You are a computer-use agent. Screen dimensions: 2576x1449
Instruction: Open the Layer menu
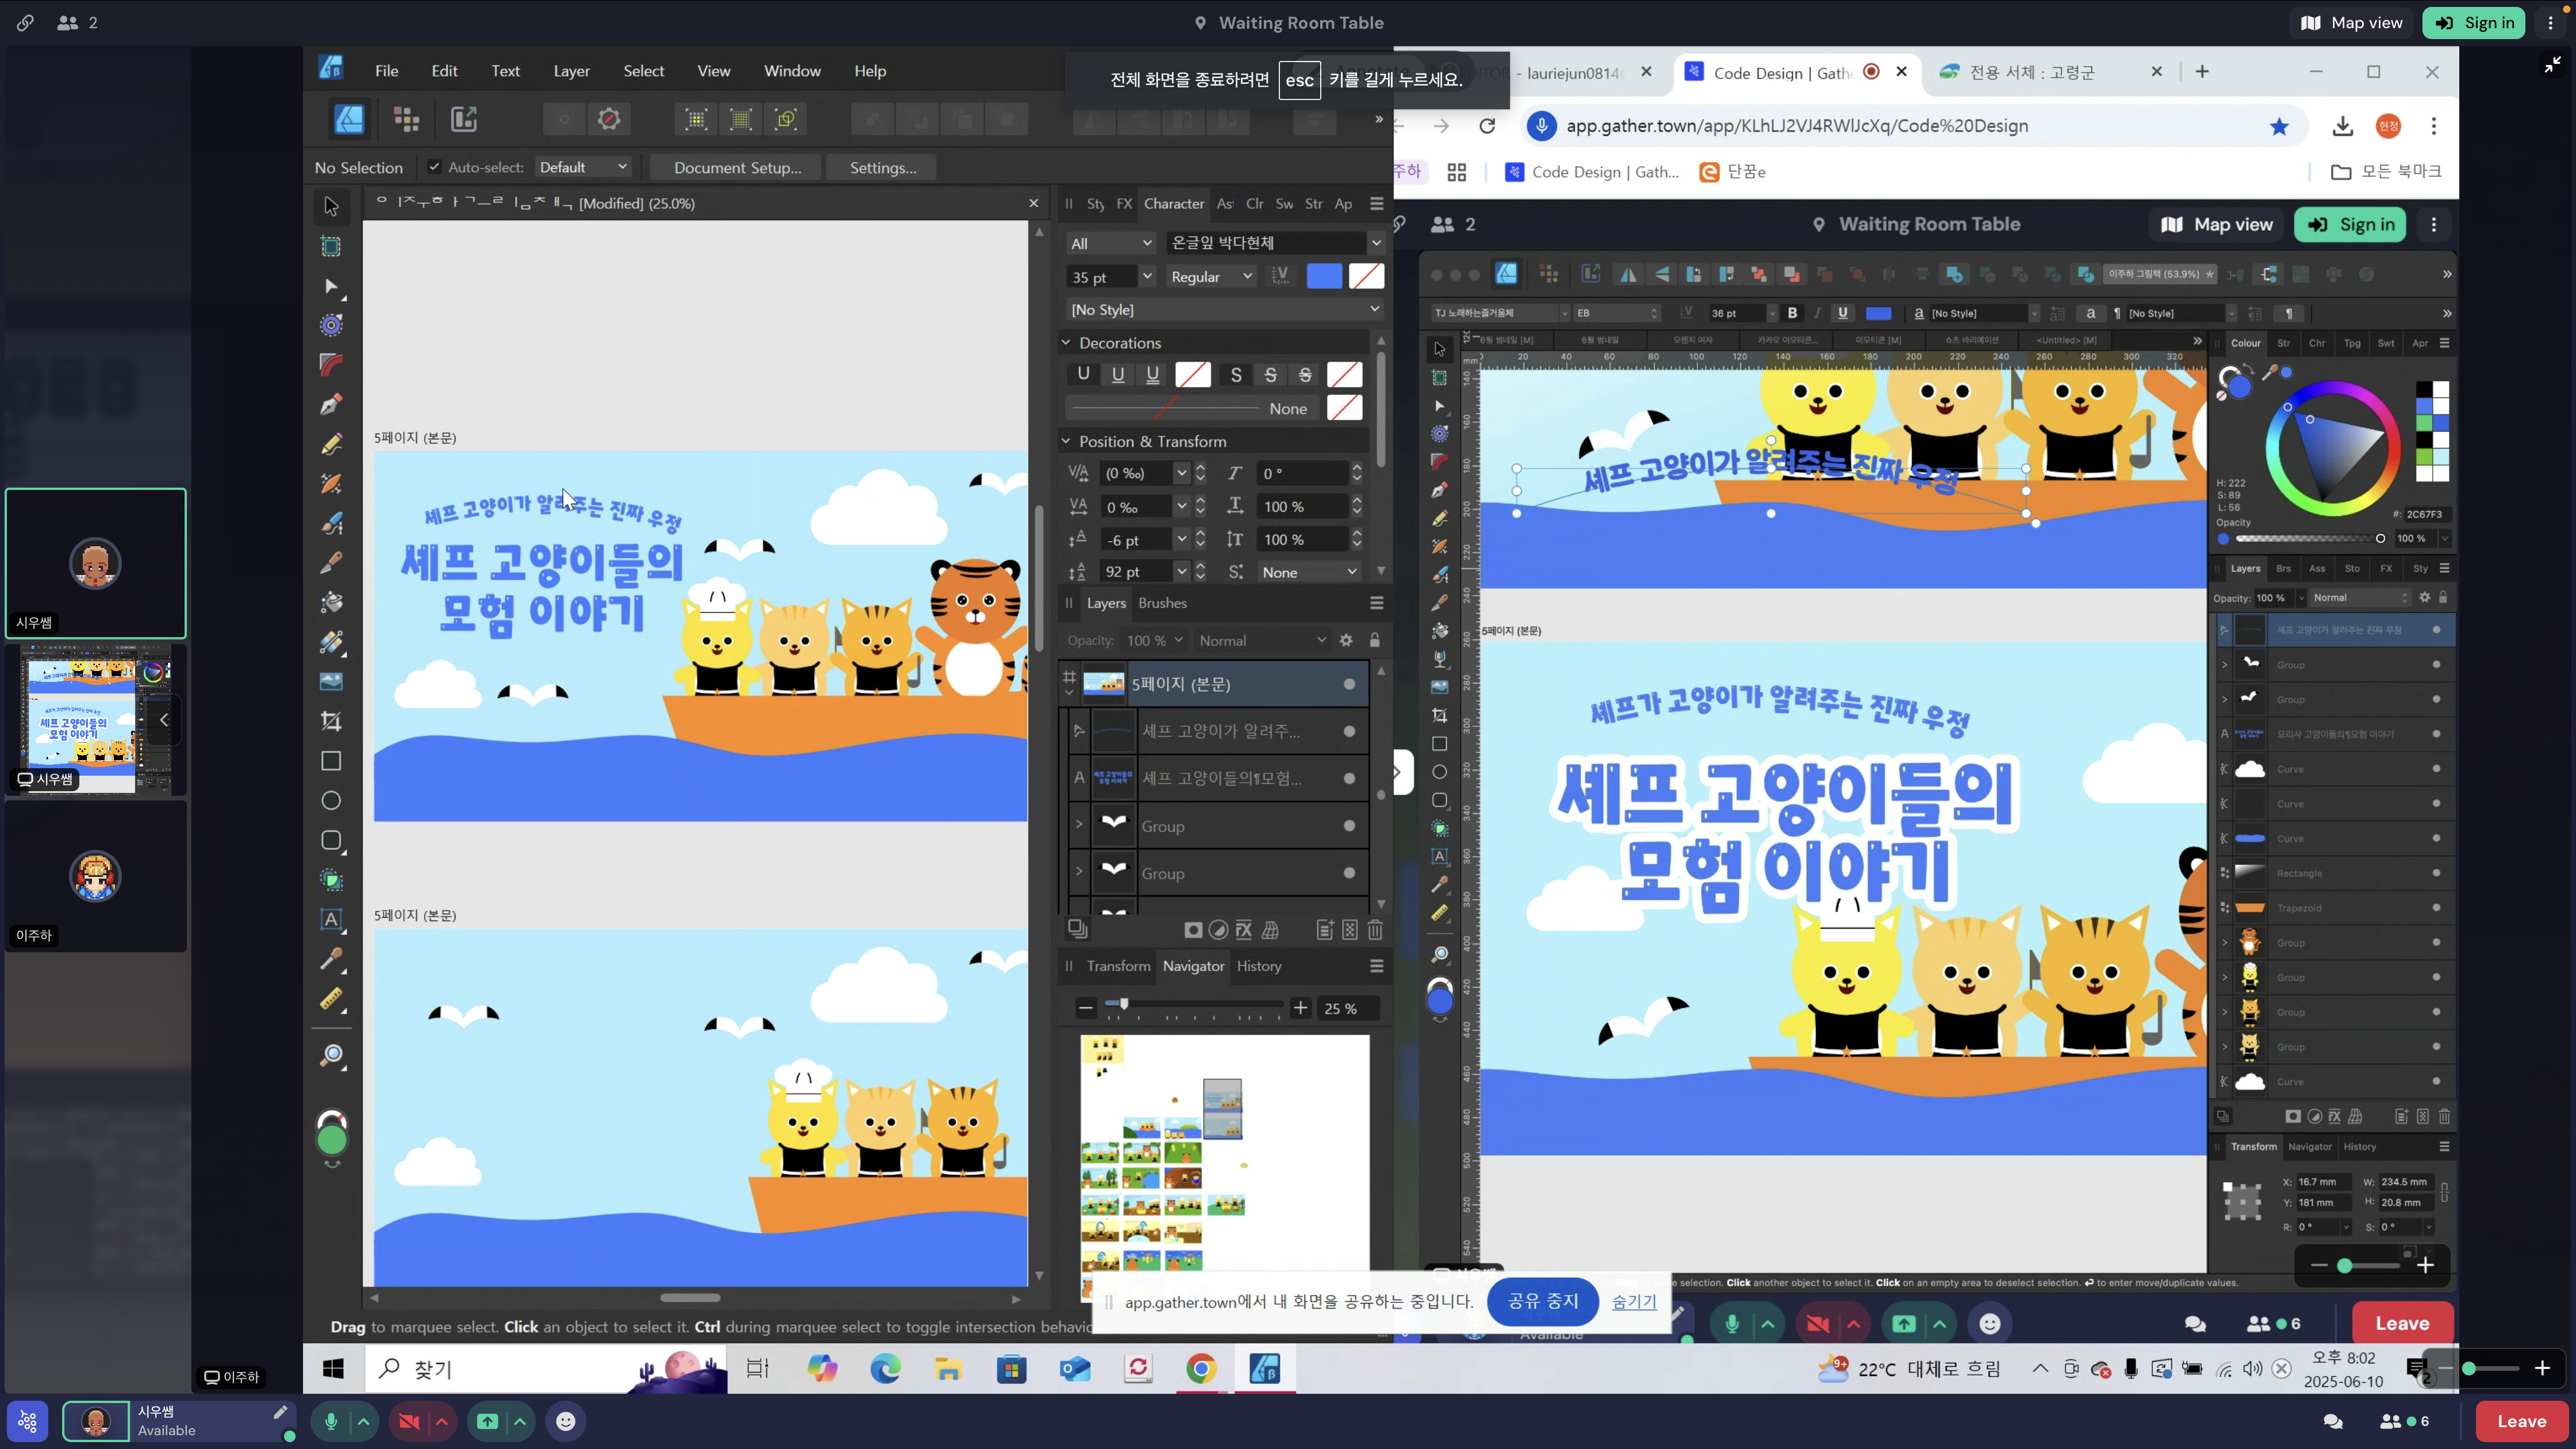pyautogui.click(x=571, y=71)
